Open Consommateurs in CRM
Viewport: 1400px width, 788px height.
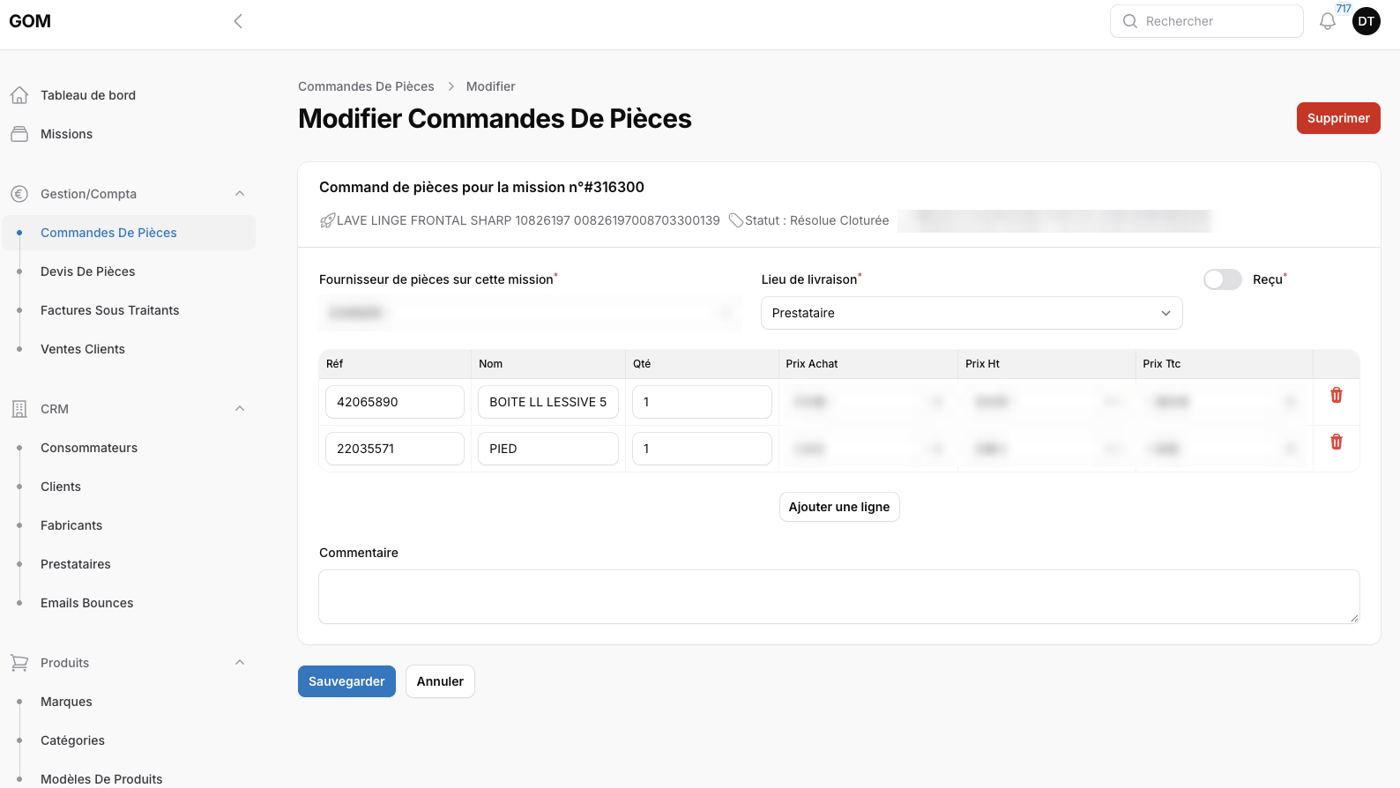(89, 448)
